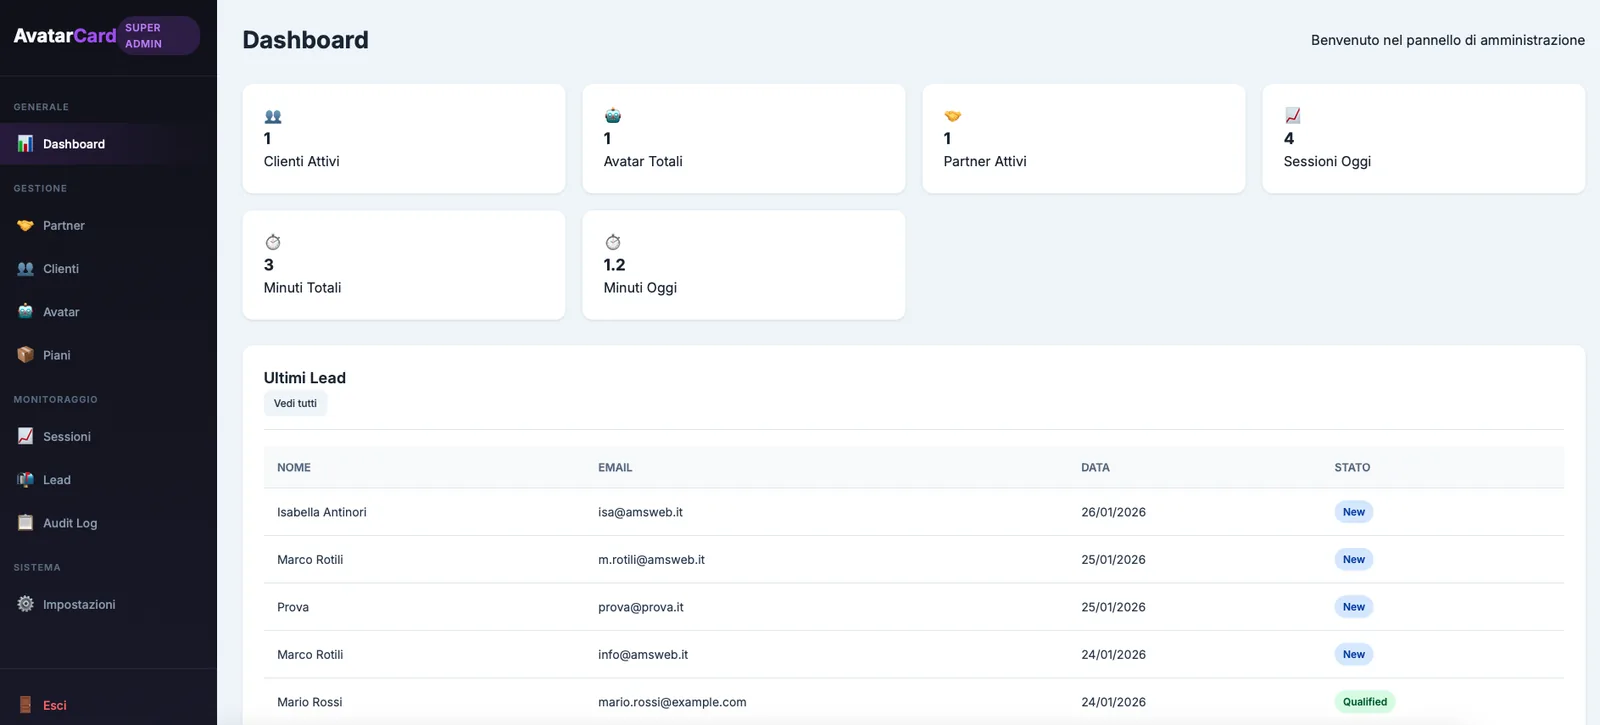Go to the Clienti section

click(x=108, y=269)
